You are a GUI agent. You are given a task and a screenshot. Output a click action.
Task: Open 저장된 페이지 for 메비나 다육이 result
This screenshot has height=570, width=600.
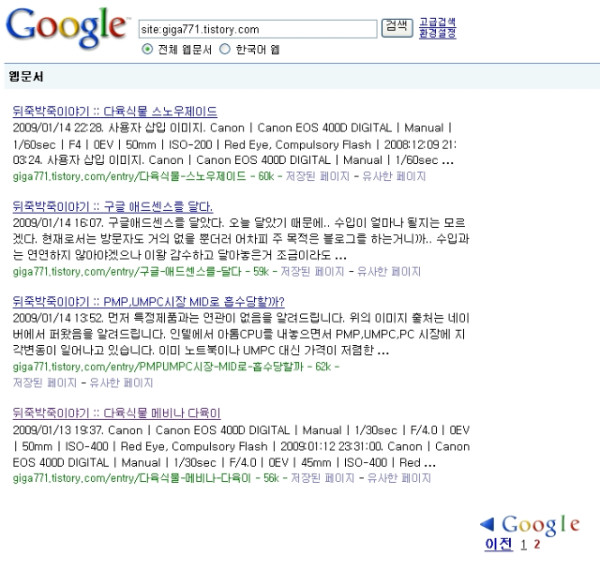tap(323, 478)
